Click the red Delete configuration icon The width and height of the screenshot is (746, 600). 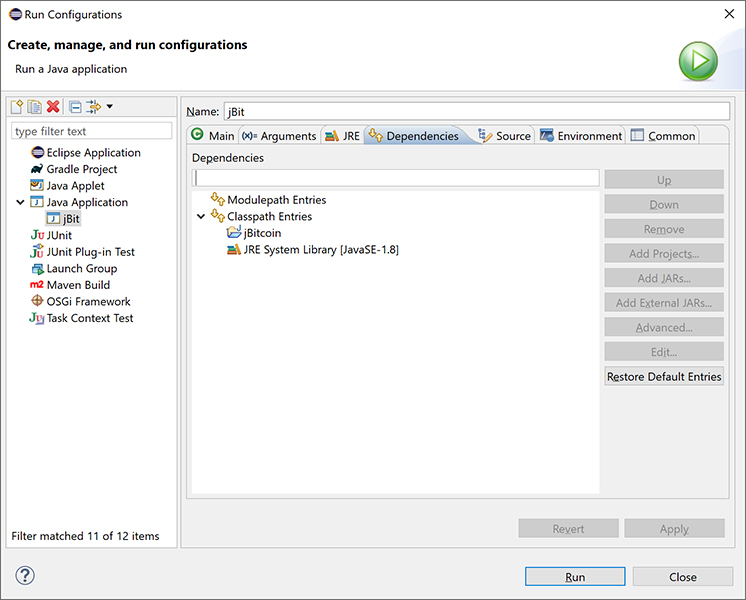click(x=53, y=107)
